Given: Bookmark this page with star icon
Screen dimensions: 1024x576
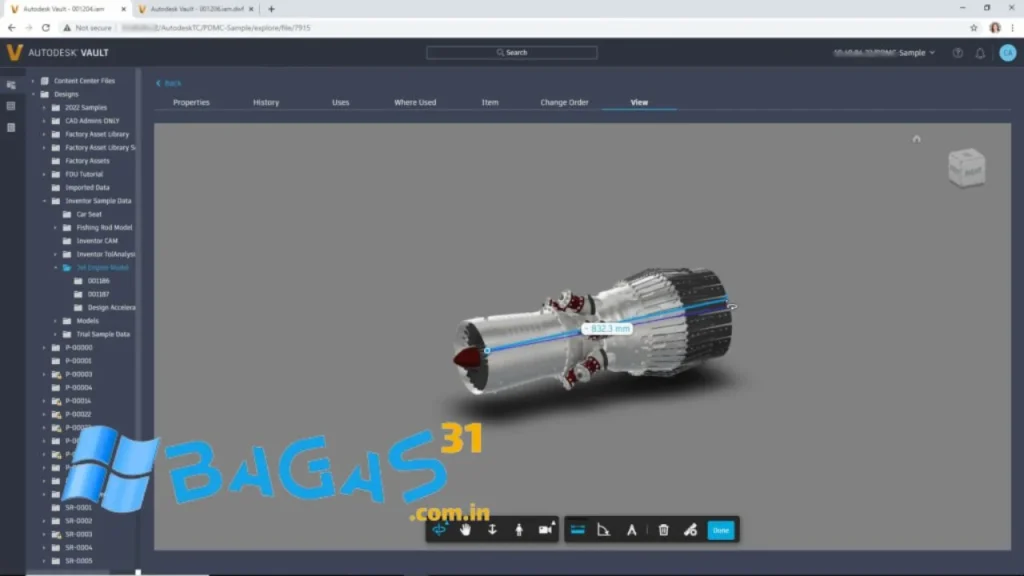Looking at the screenshot, I should point(974,27).
